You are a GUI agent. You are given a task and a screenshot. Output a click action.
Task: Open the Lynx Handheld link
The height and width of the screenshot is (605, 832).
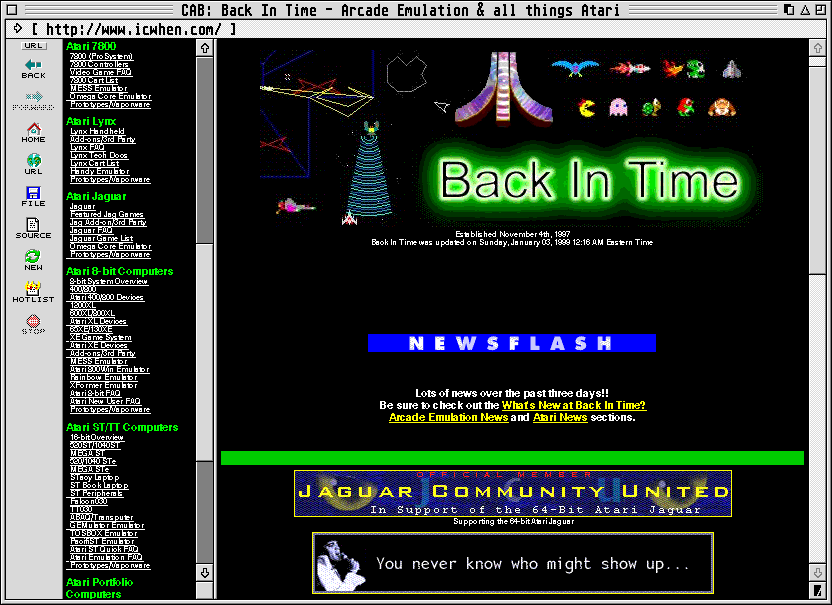pos(98,131)
